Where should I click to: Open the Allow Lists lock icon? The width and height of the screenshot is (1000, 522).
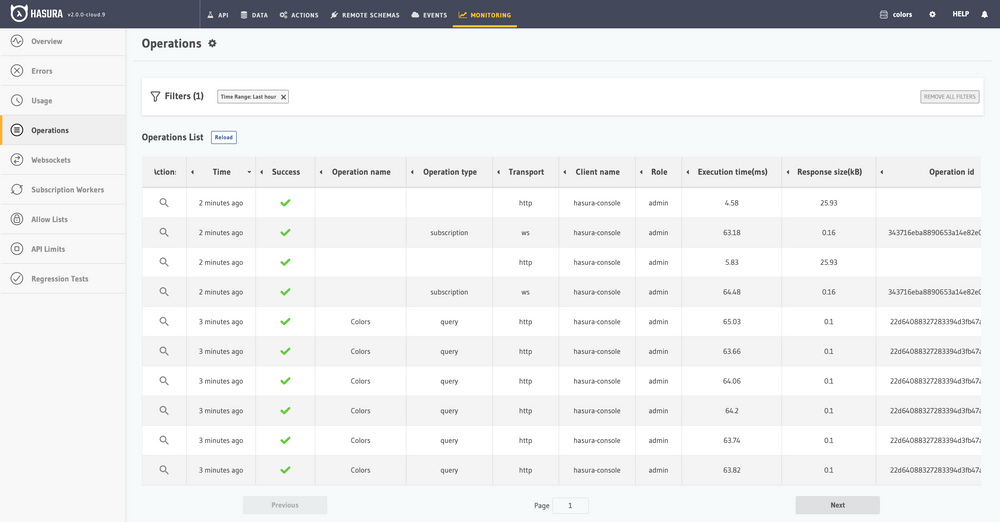(x=17, y=219)
